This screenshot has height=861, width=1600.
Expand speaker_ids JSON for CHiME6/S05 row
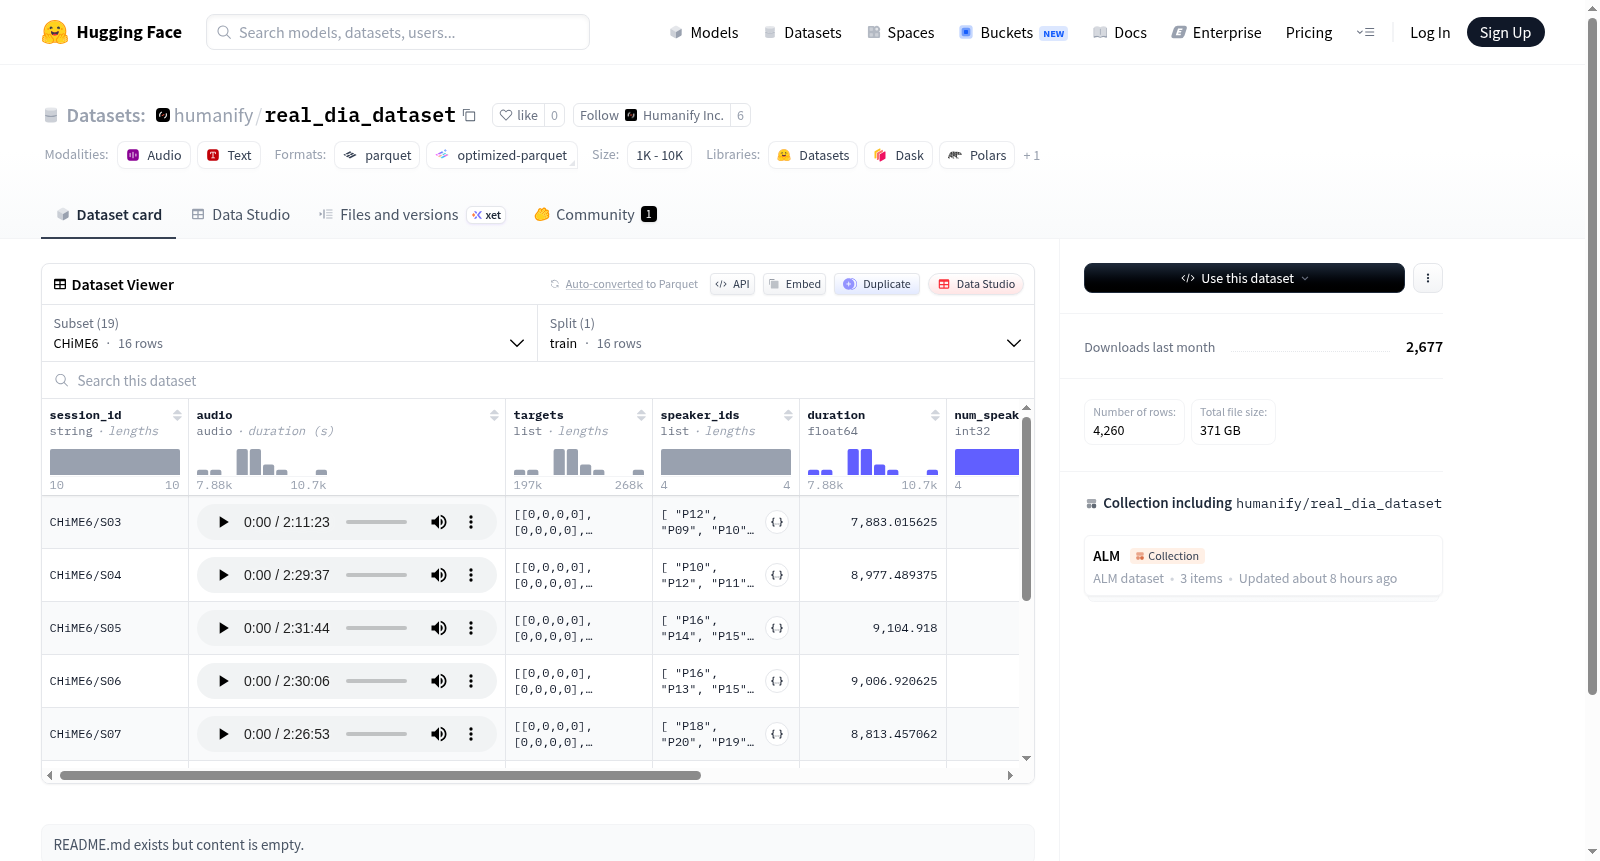point(777,628)
